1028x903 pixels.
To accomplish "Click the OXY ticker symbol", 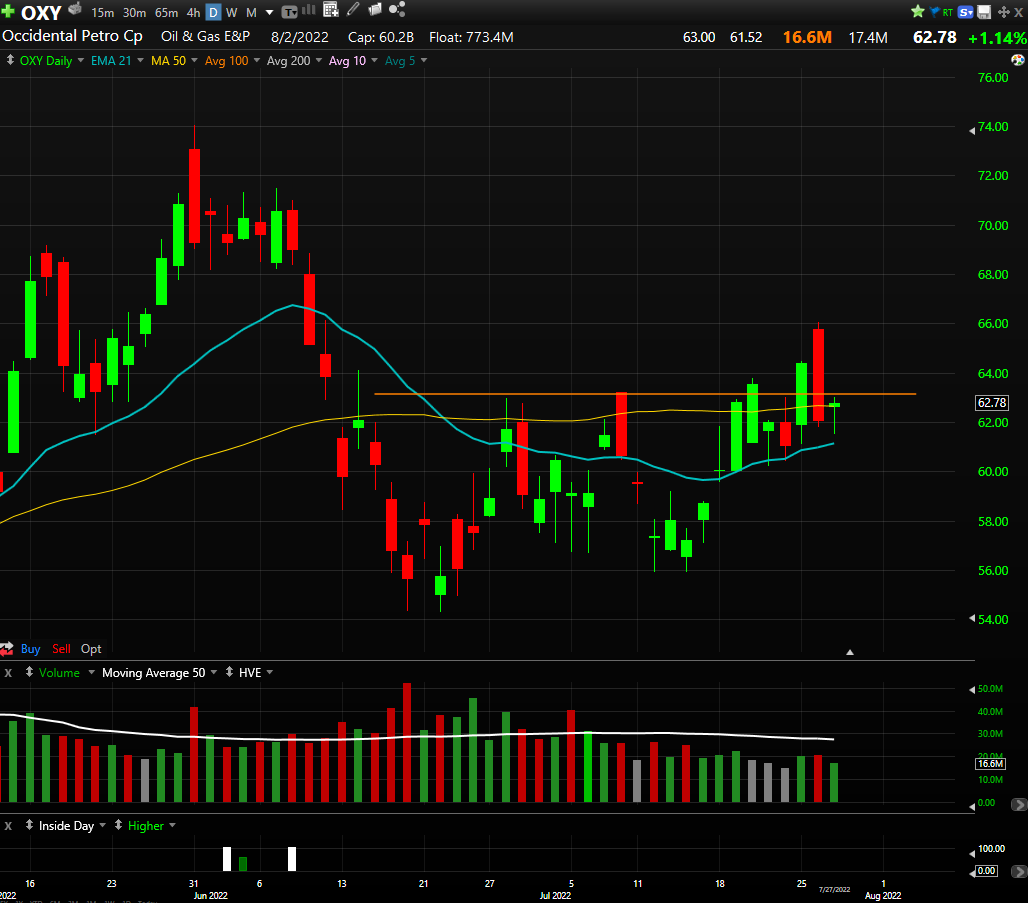I will coord(41,12).
